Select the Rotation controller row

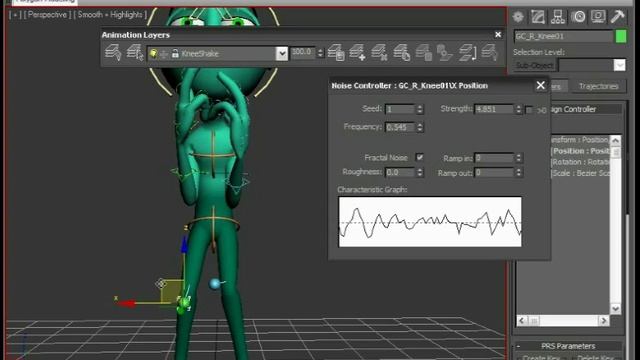[580, 162]
